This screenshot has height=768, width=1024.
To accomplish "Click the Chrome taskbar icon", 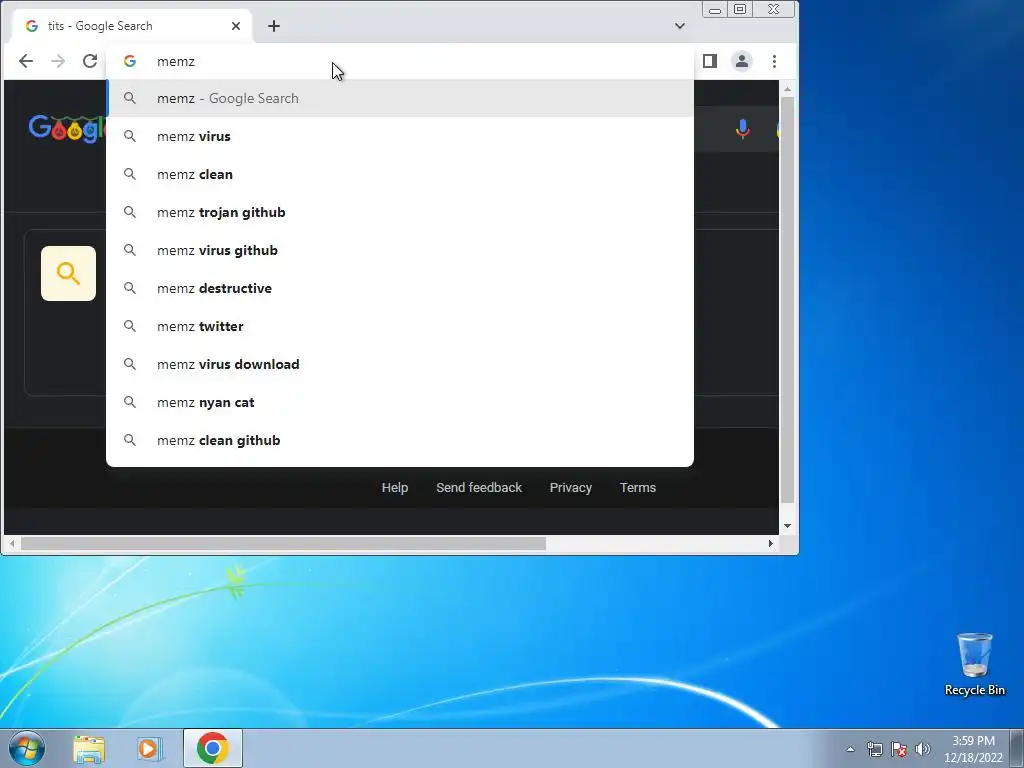I will (213, 748).
